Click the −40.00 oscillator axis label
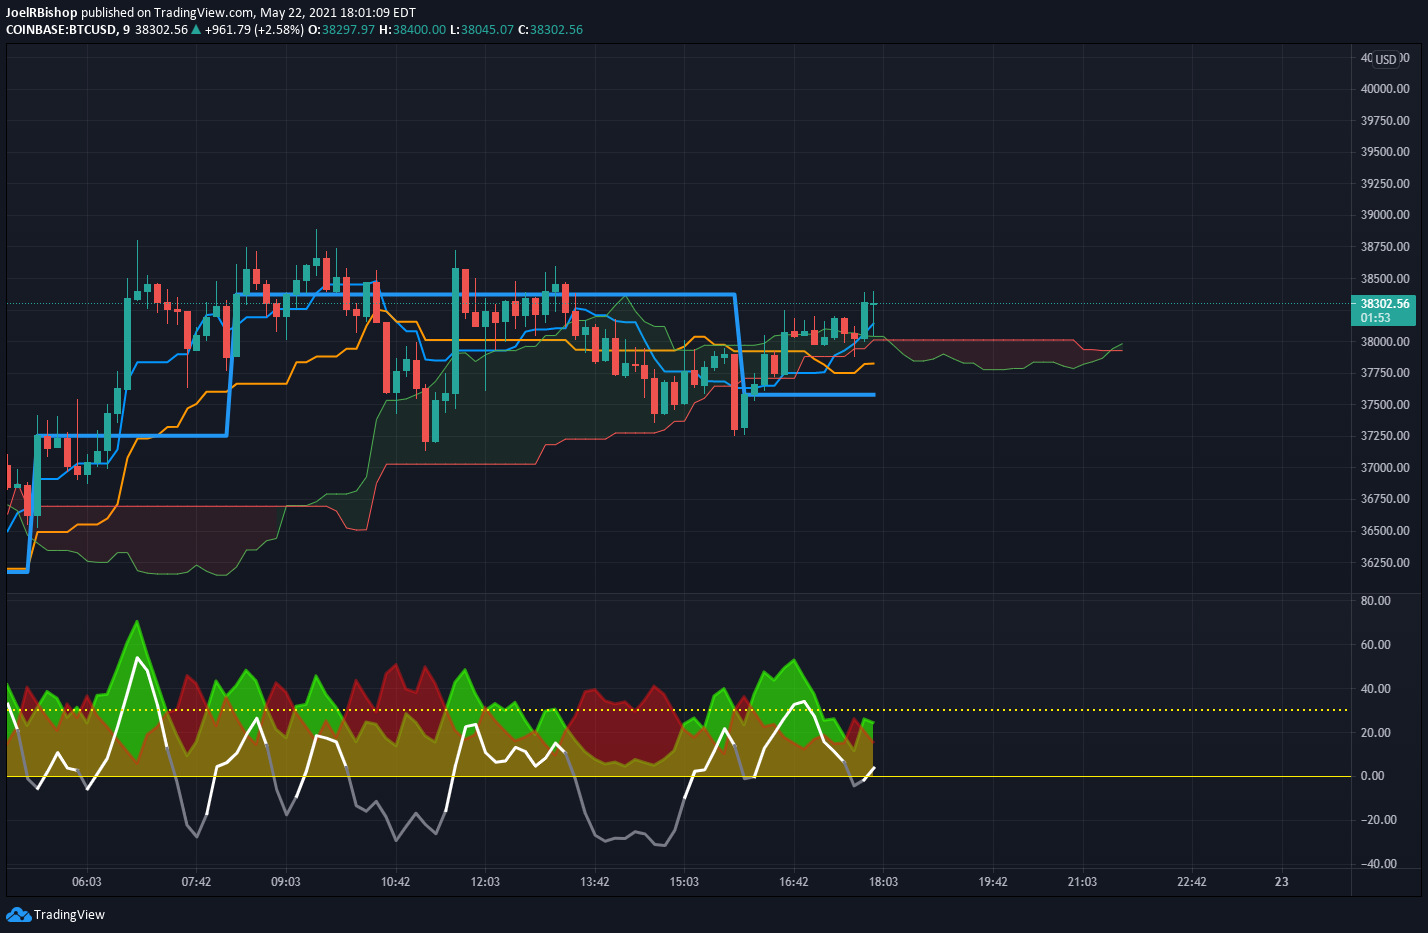 1379,864
